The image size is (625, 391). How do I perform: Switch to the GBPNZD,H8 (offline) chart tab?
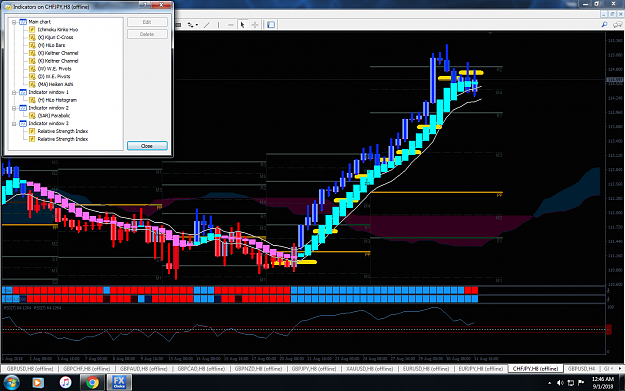[258, 369]
